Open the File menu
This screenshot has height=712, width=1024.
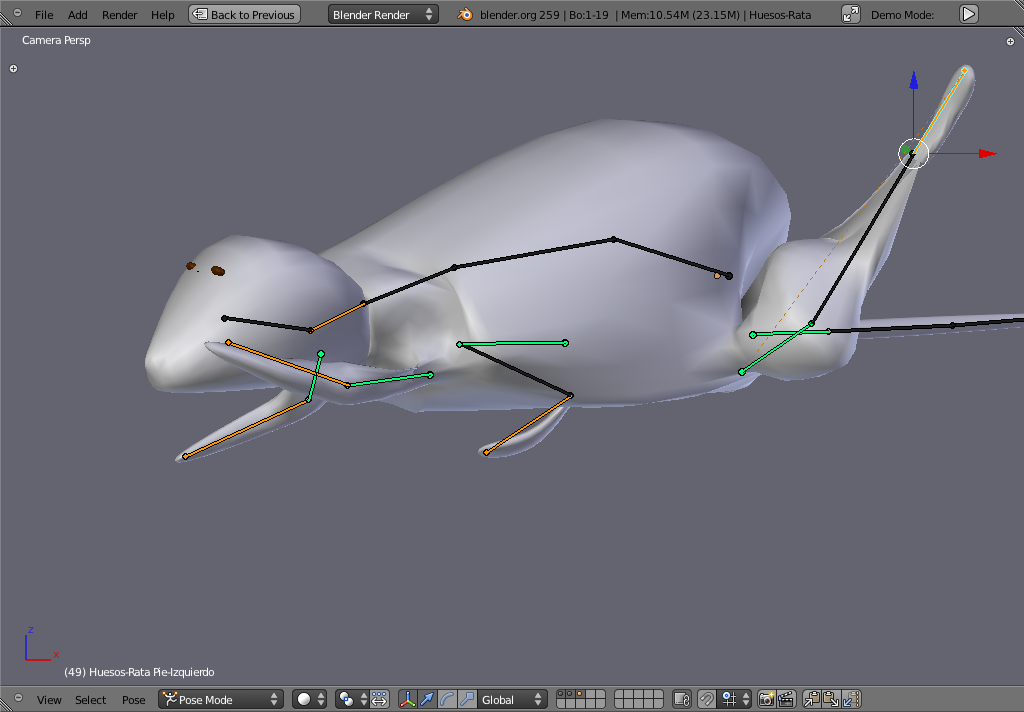44,15
